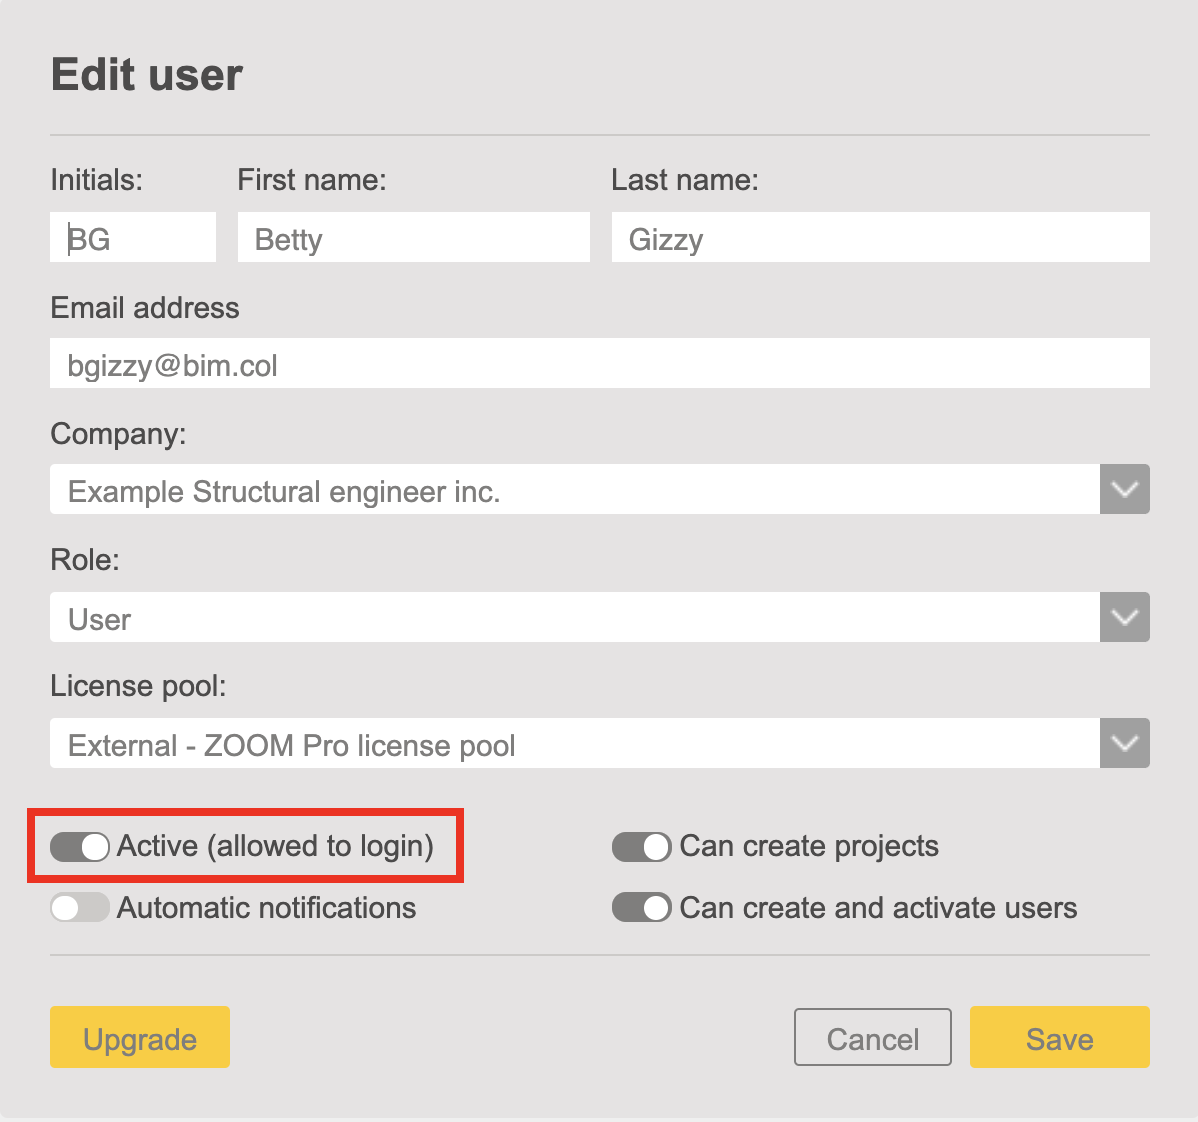1198x1122 pixels.
Task: Open the License pool dropdown arrow
Action: [1125, 742]
